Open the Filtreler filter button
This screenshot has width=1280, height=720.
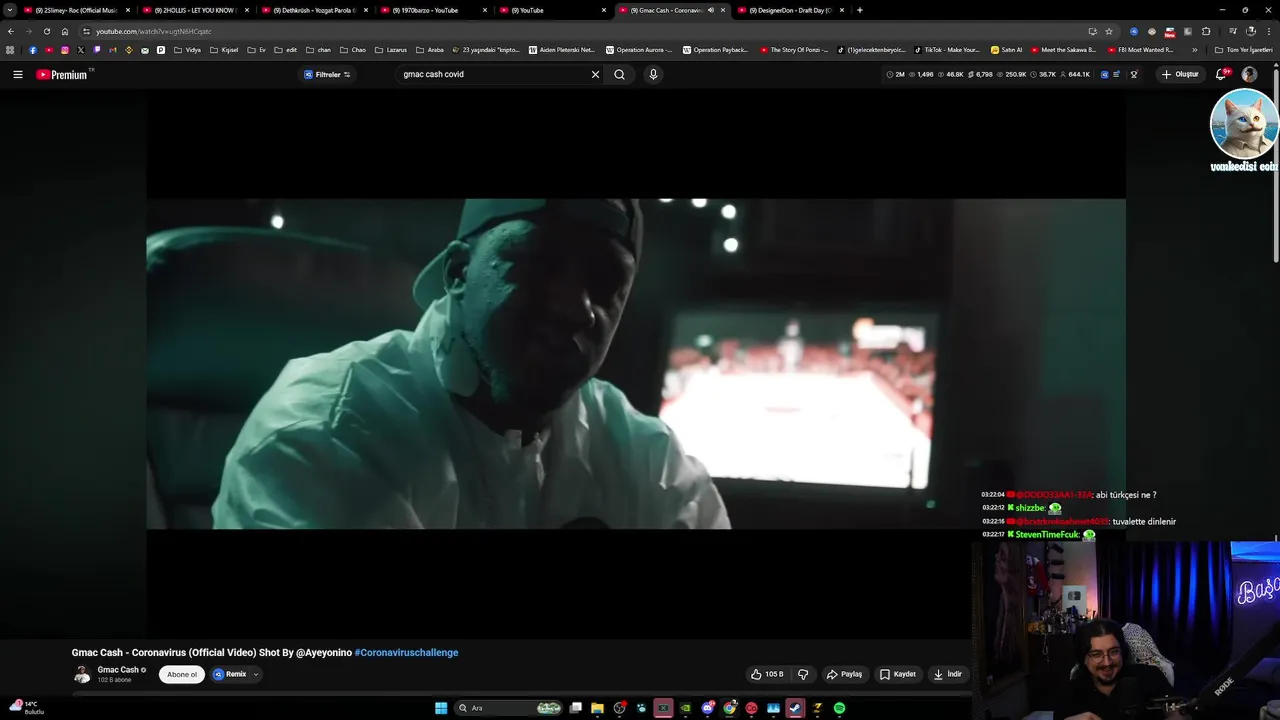[327, 74]
